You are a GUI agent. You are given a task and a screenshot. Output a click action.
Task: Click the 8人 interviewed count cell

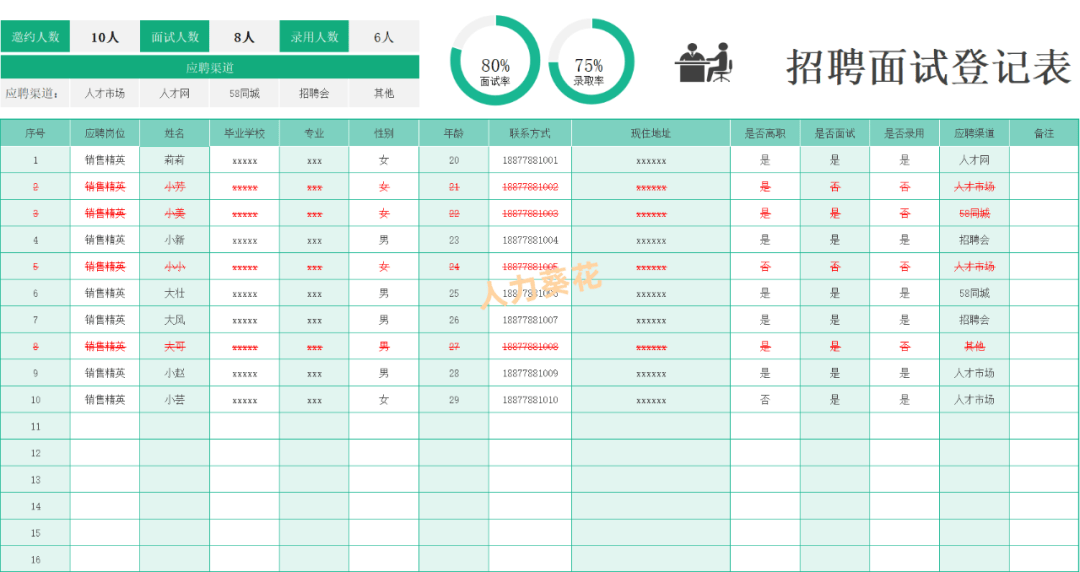(x=244, y=37)
